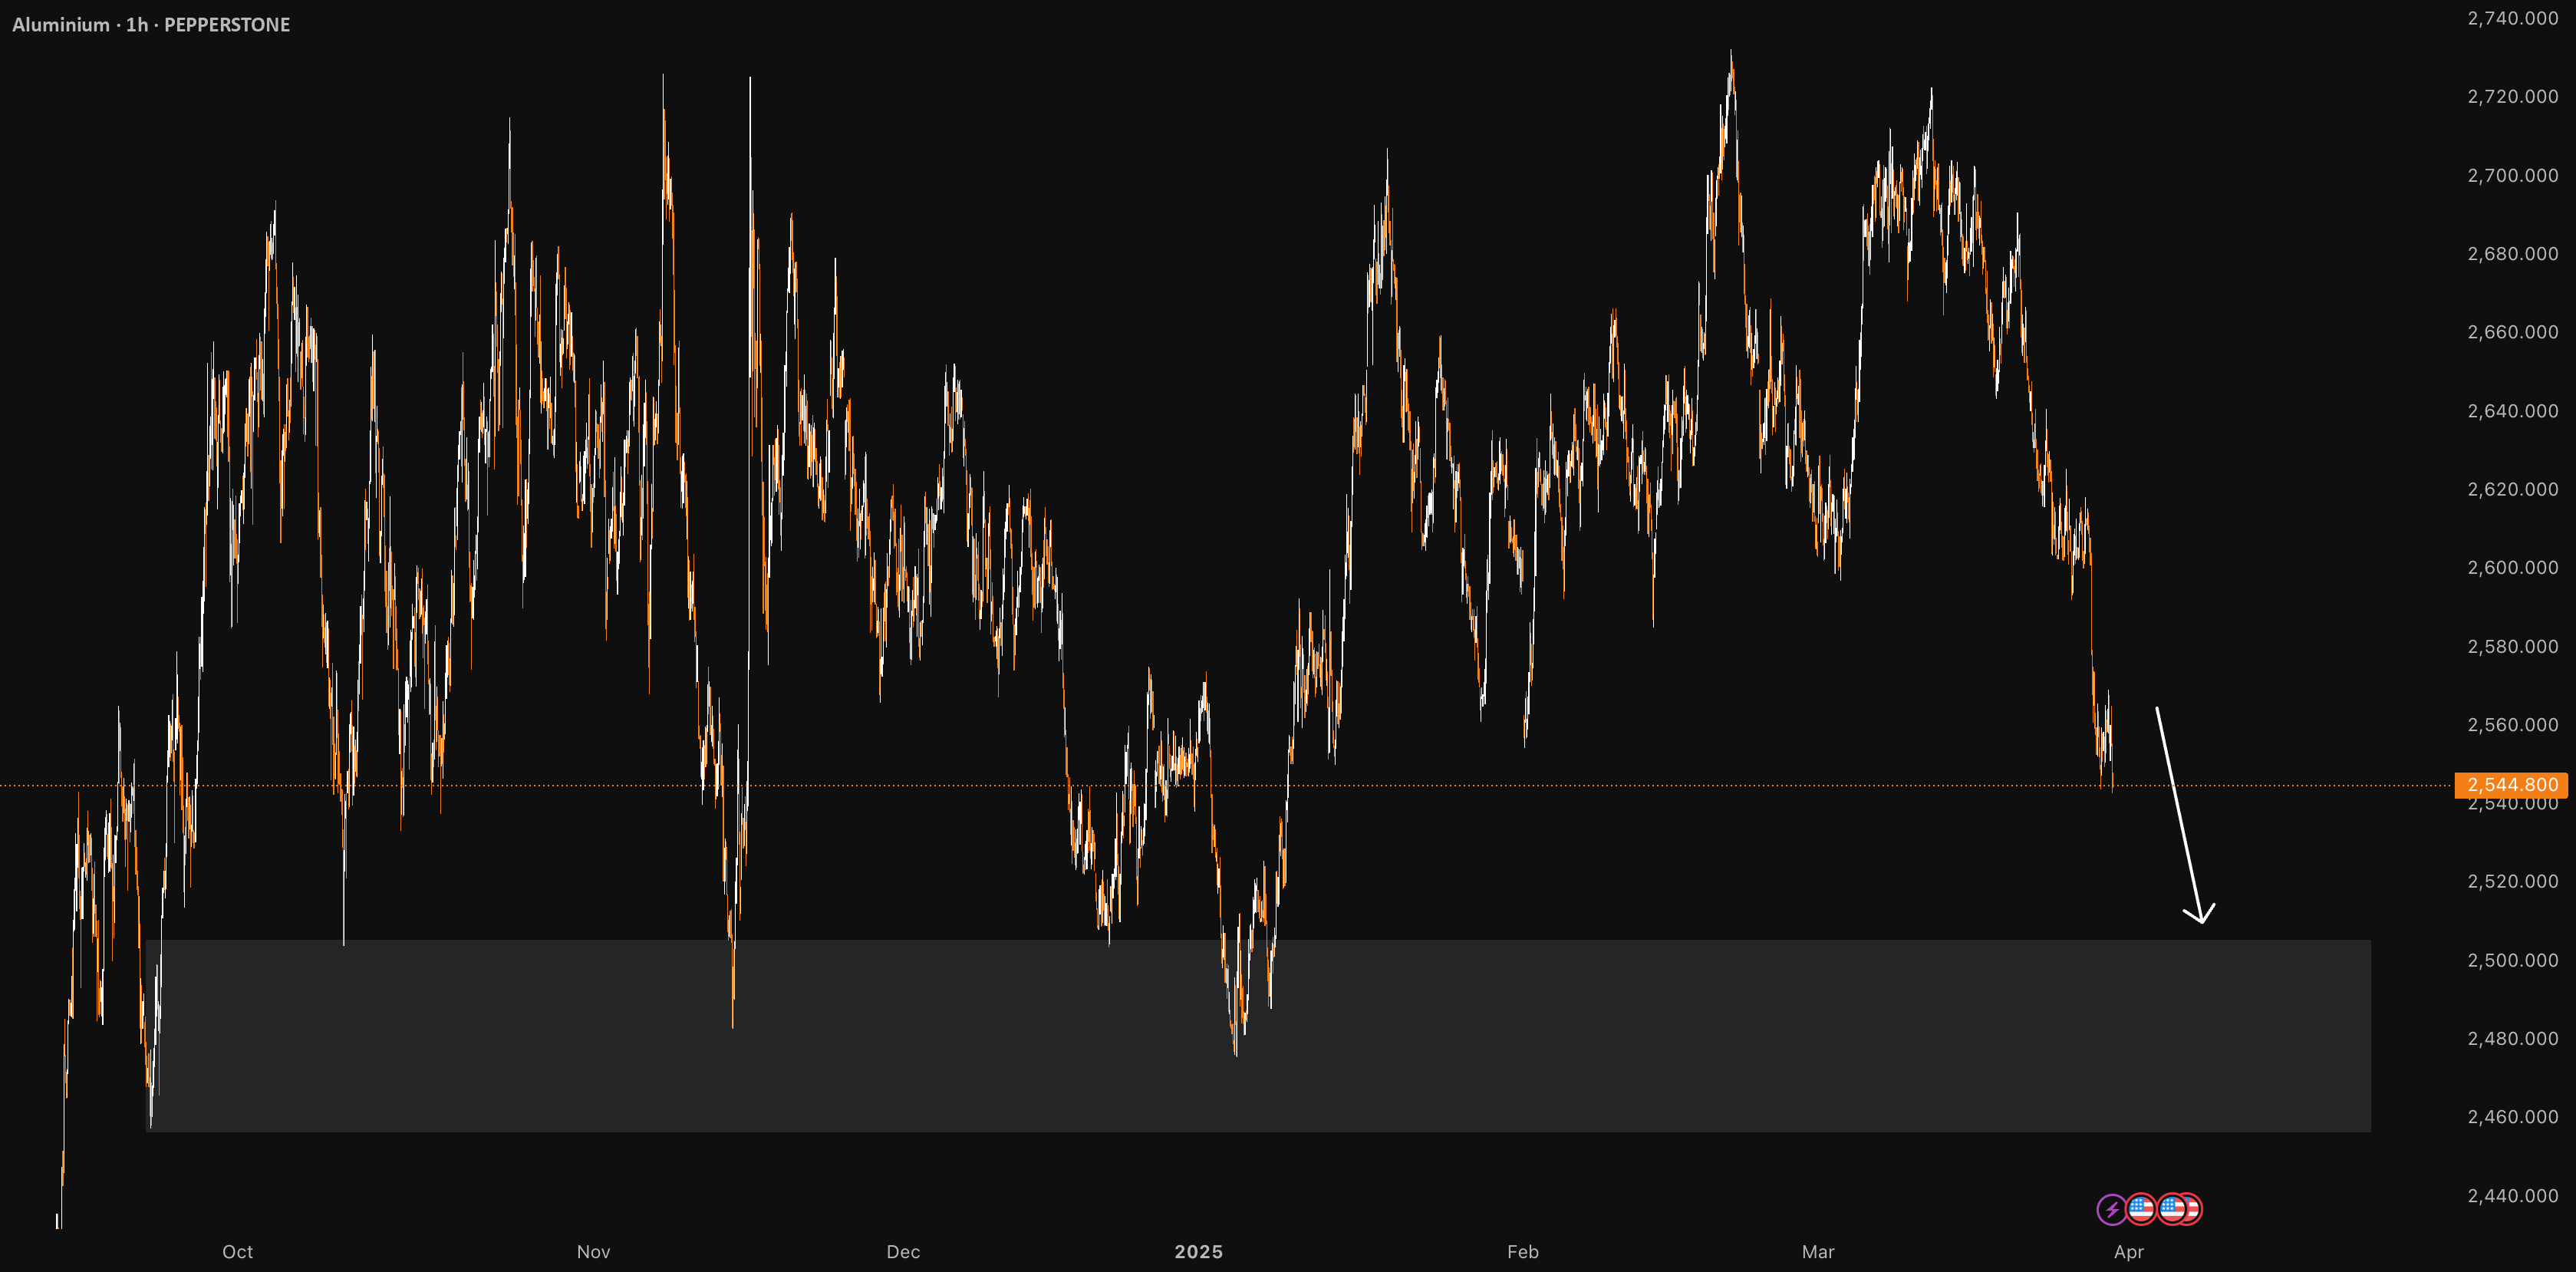This screenshot has height=1272, width=2576.
Task: Open the first US flag economic event
Action: (x=2141, y=1209)
